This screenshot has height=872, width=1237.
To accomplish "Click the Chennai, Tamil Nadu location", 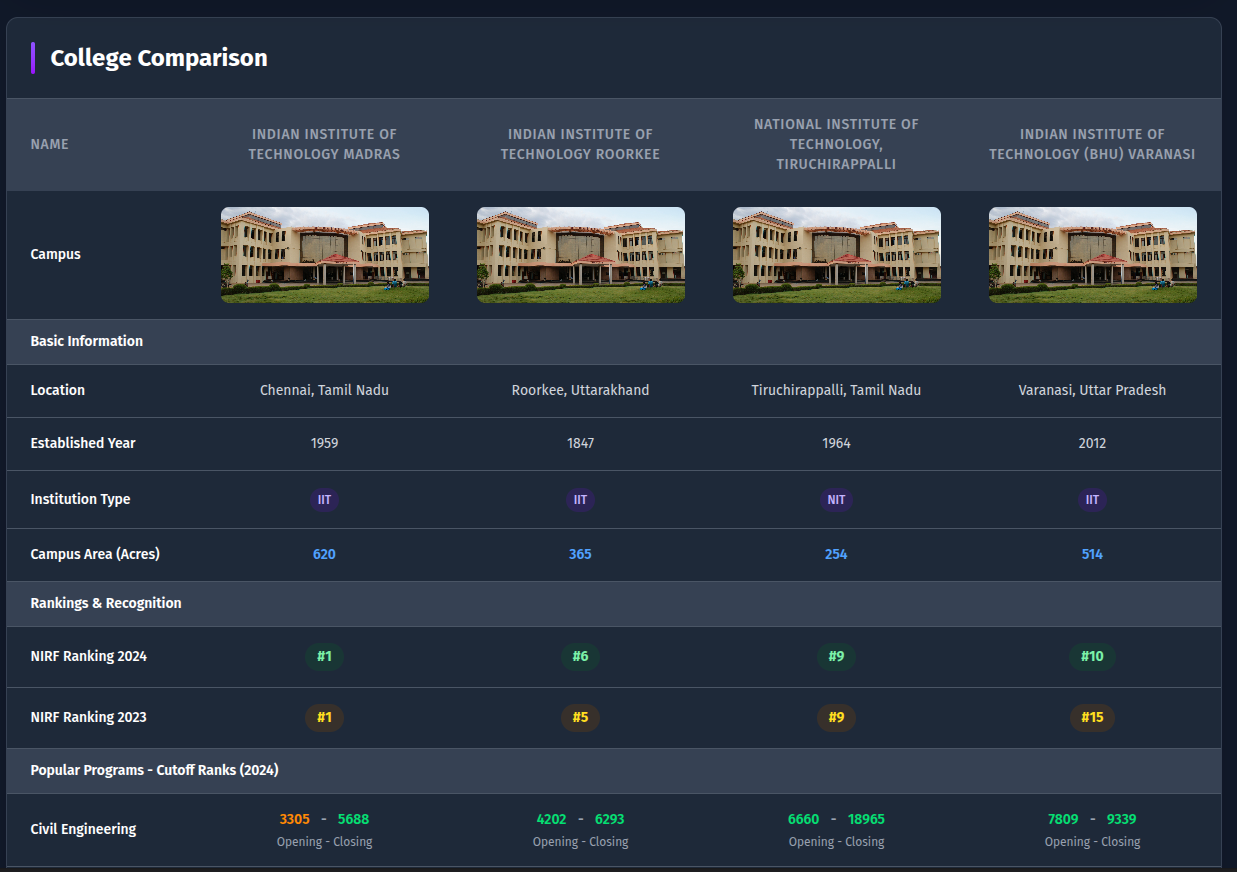I will [x=324, y=390].
